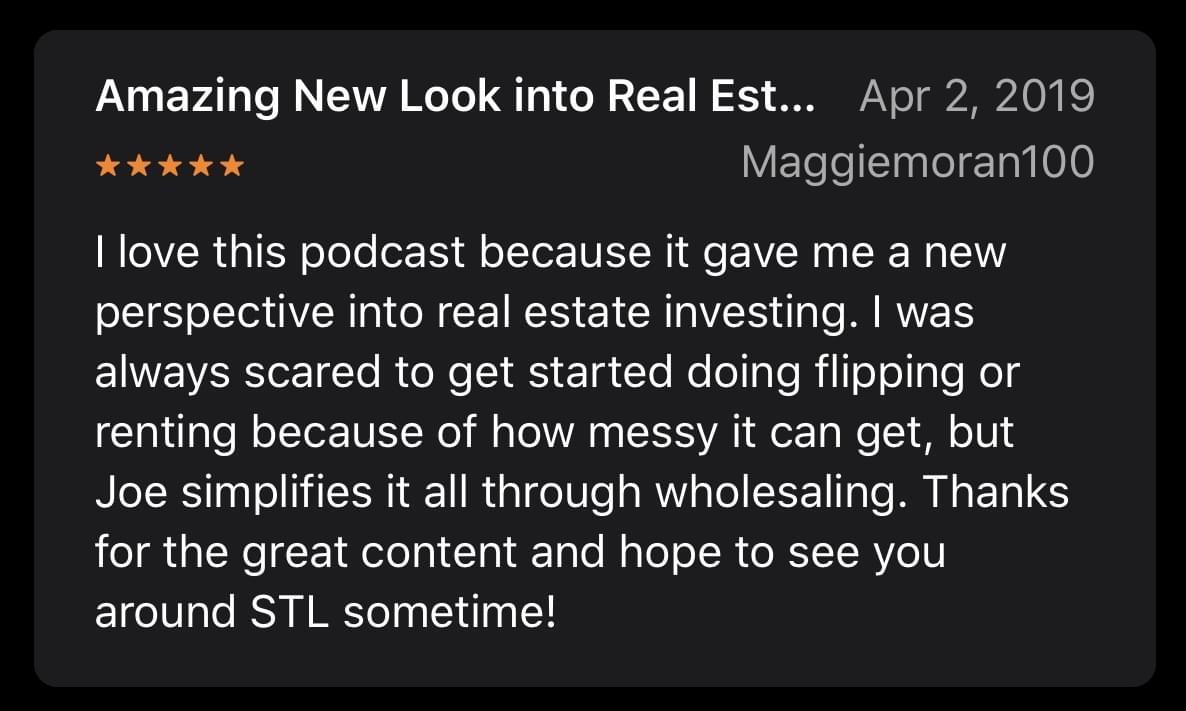This screenshot has height=711, width=1186.
Task: Click the third orange rating star
Action: tap(170, 165)
